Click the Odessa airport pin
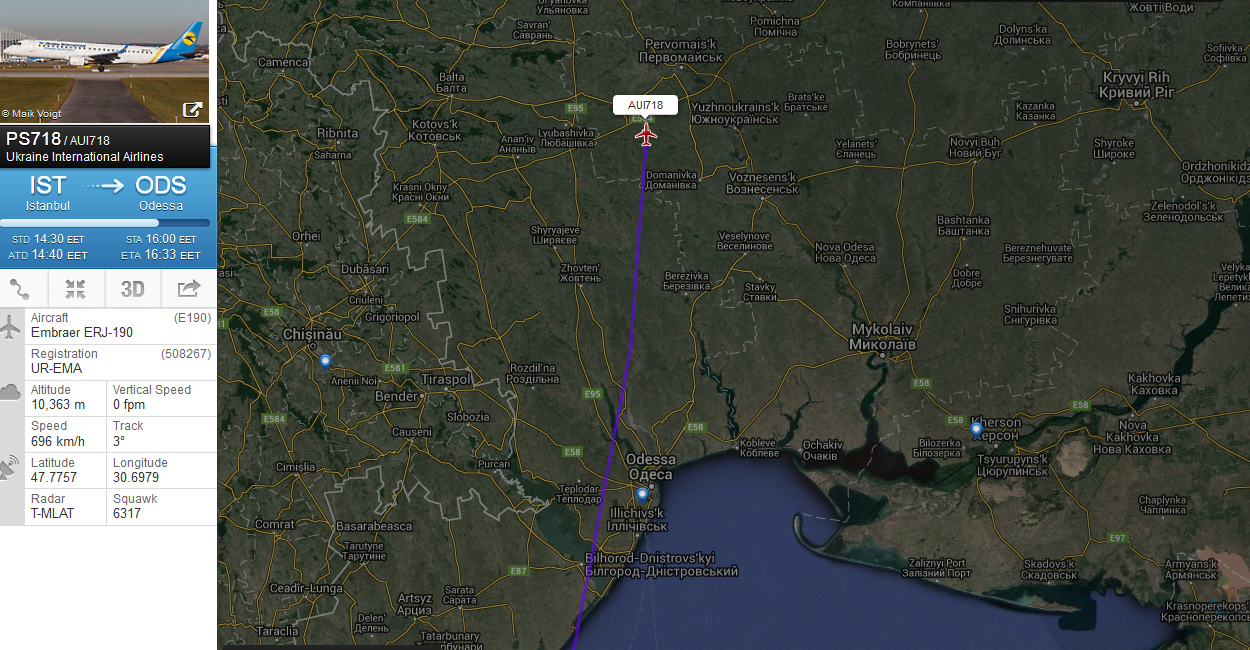The width and height of the screenshot is (1250, 650). (642, 495)
